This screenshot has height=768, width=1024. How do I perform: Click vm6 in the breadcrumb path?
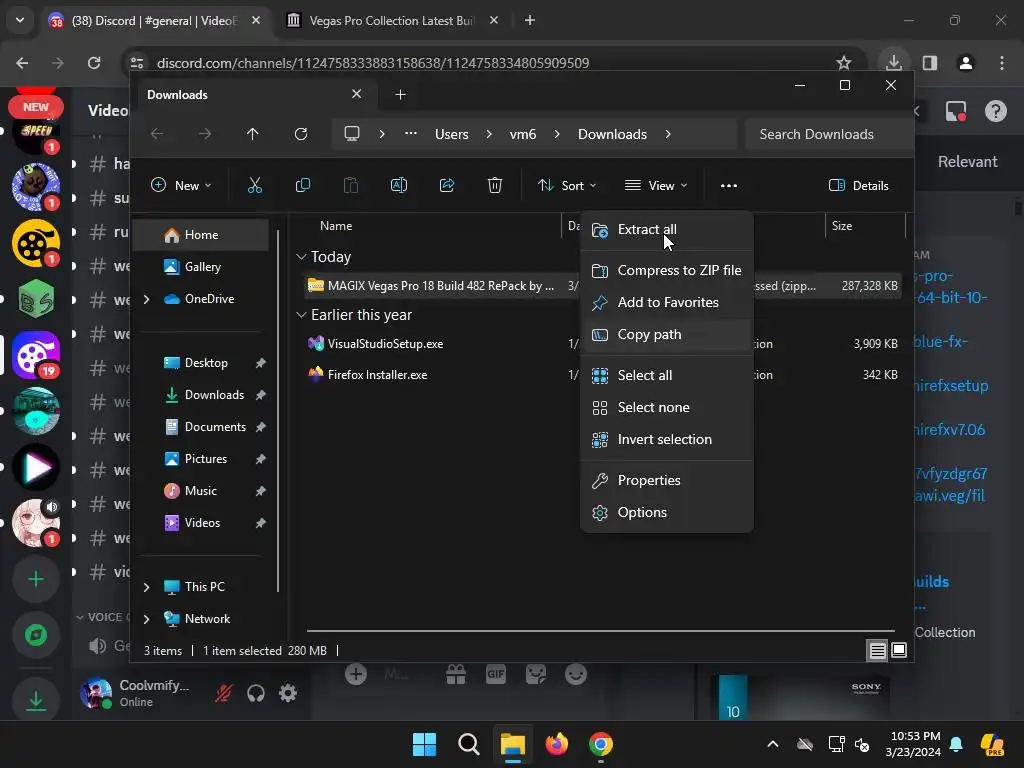[522, 135]
